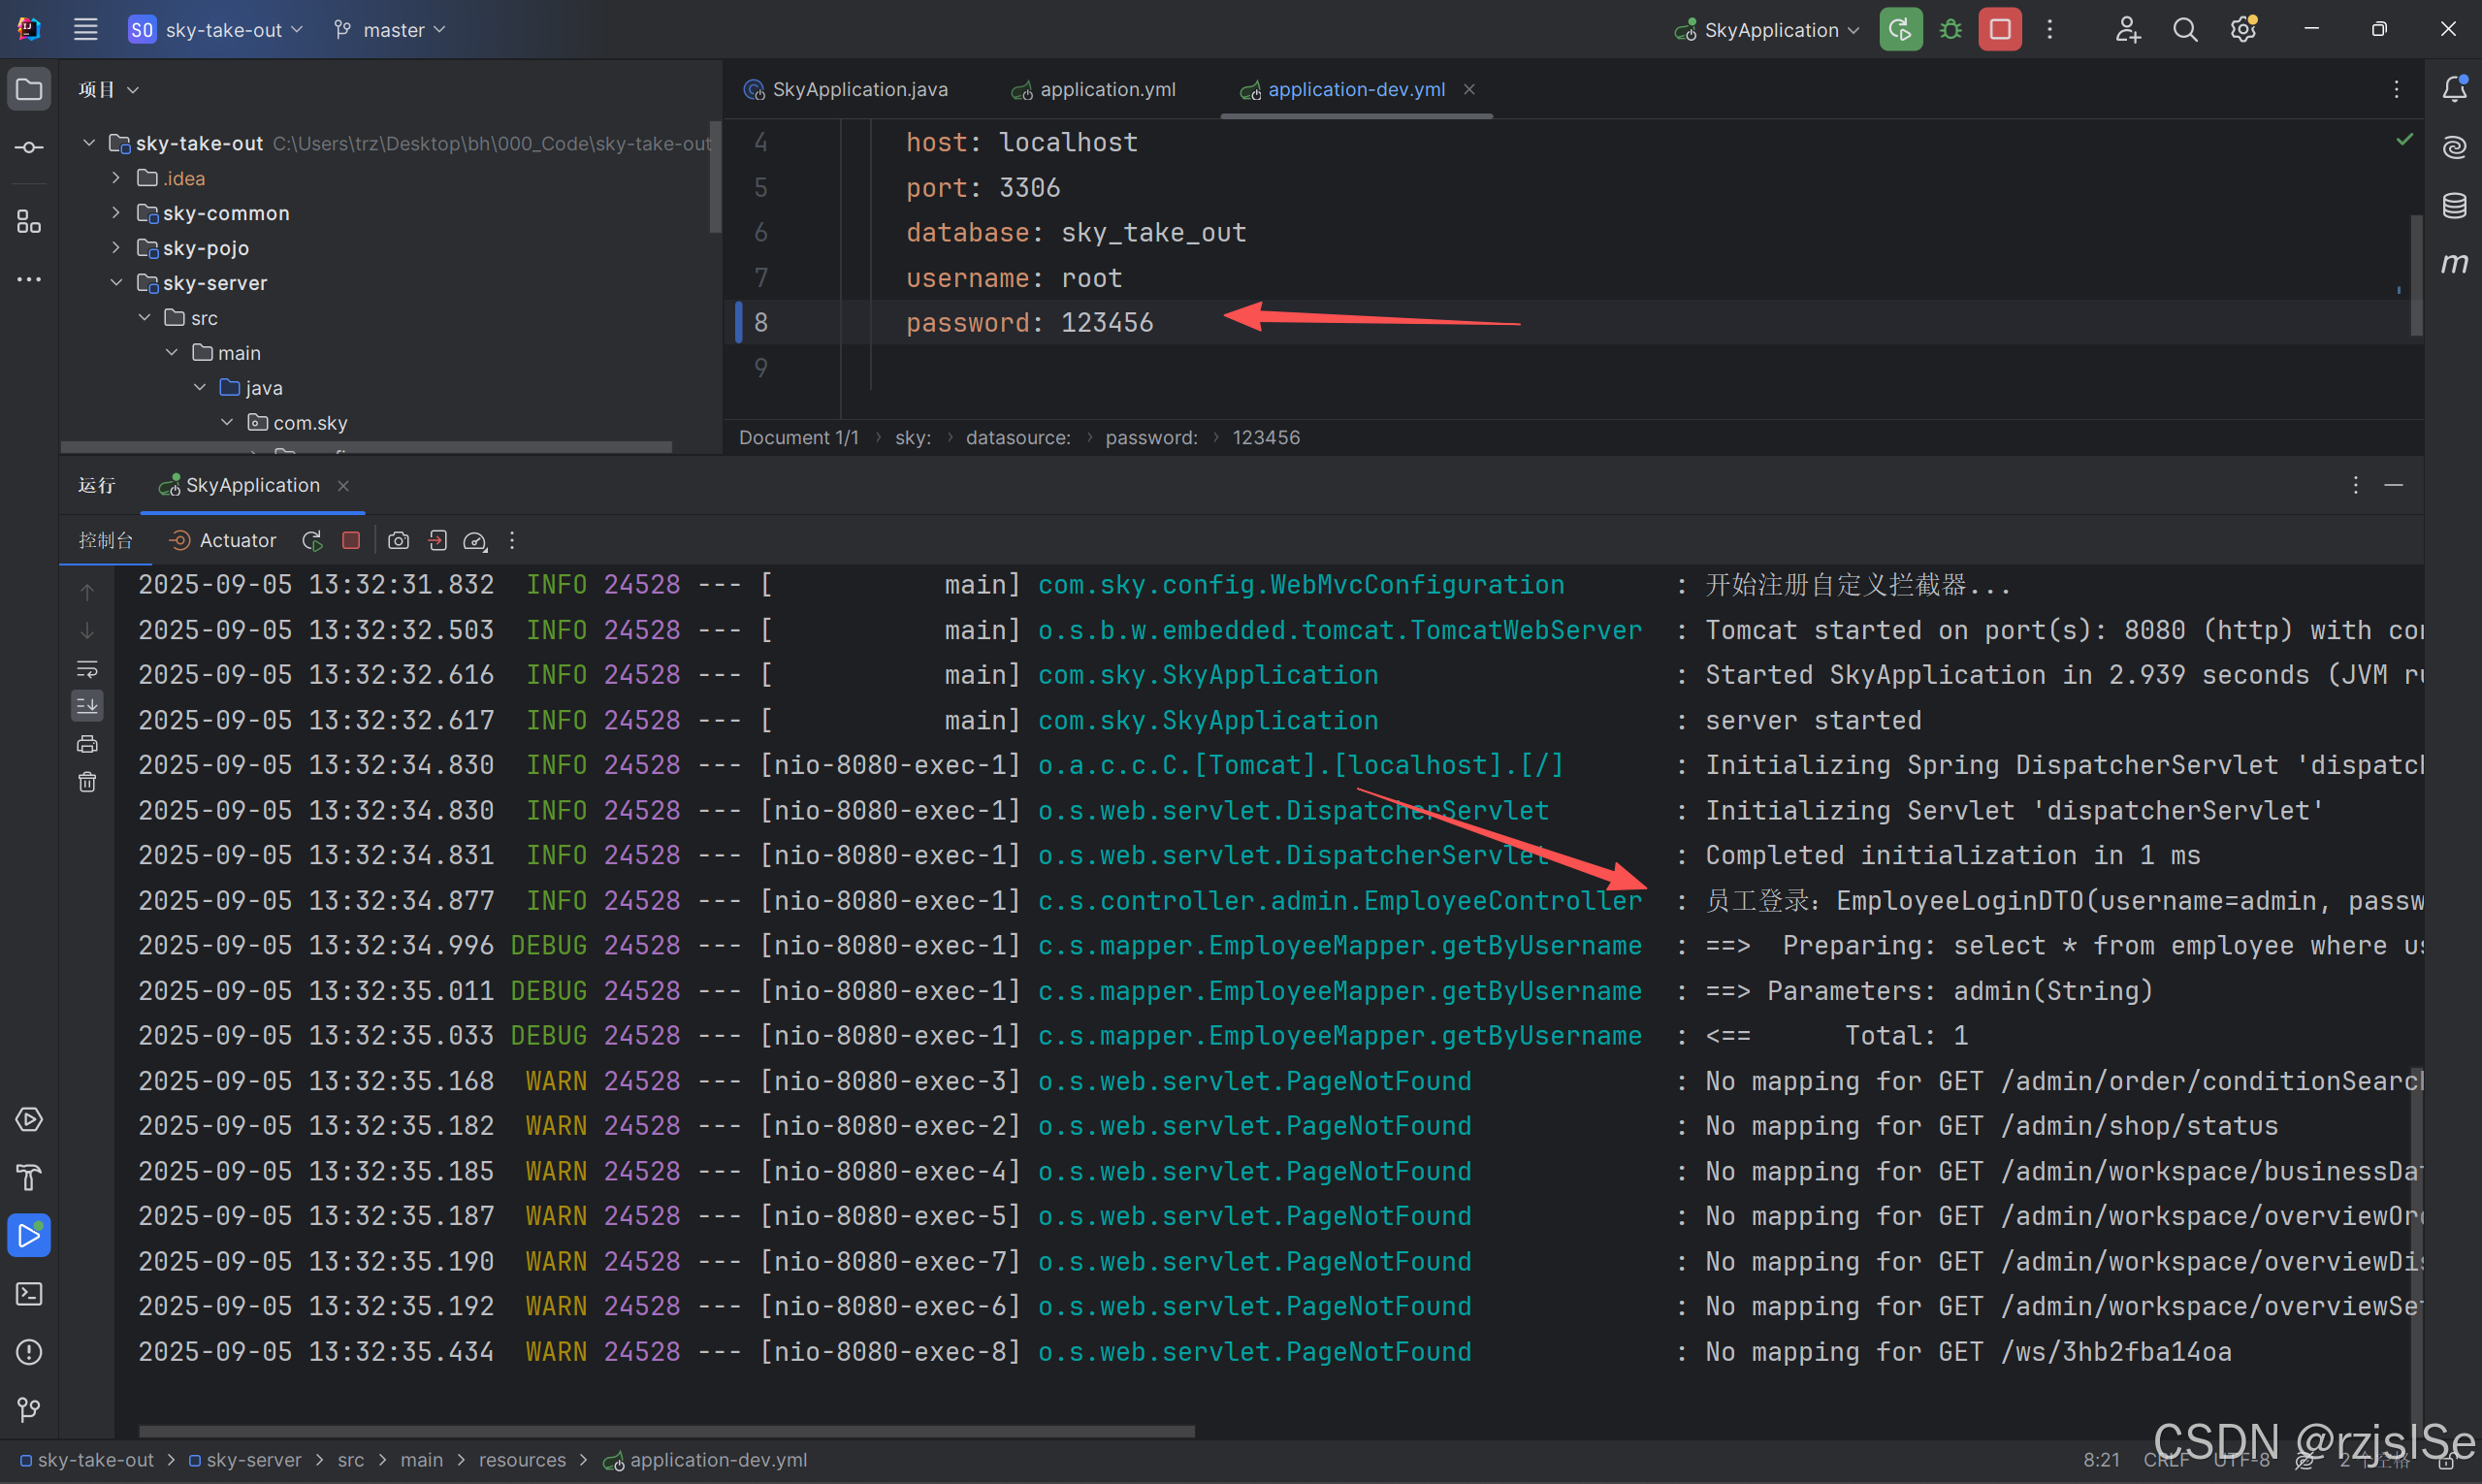The image size is (2482, 1484).
Task: Open Search Everywhere magnifier
Action: point(2186,29)
